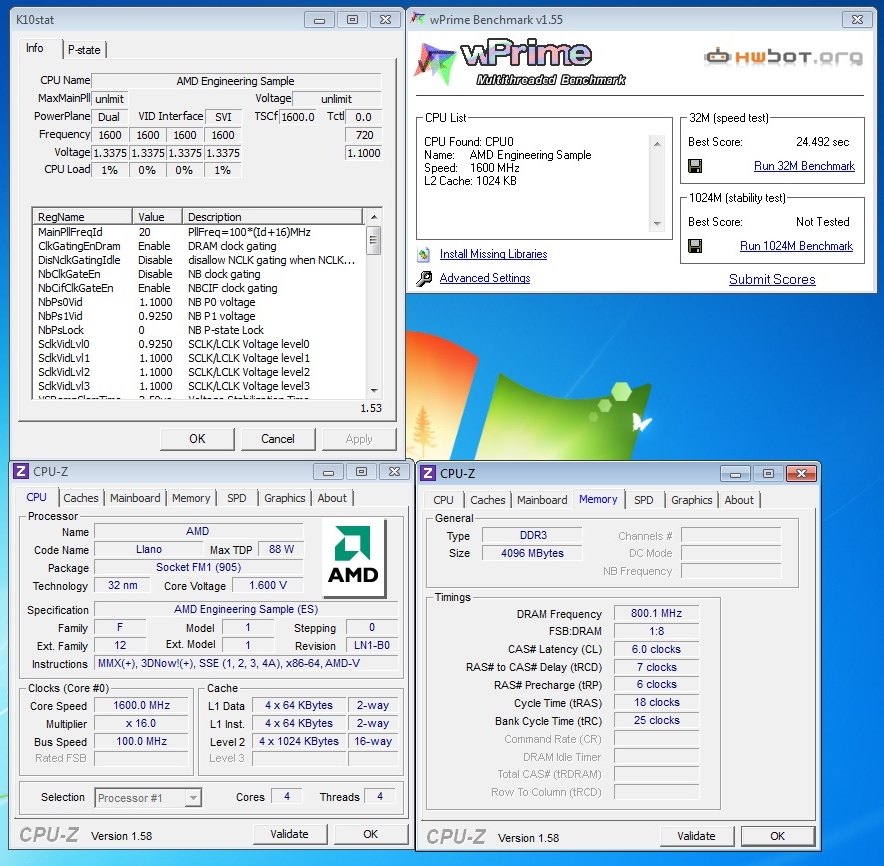The height and width of the screenshot is (866, 884).
Task: Close the right CPU-Z Memory window
Action: click(x=801, y=474)
